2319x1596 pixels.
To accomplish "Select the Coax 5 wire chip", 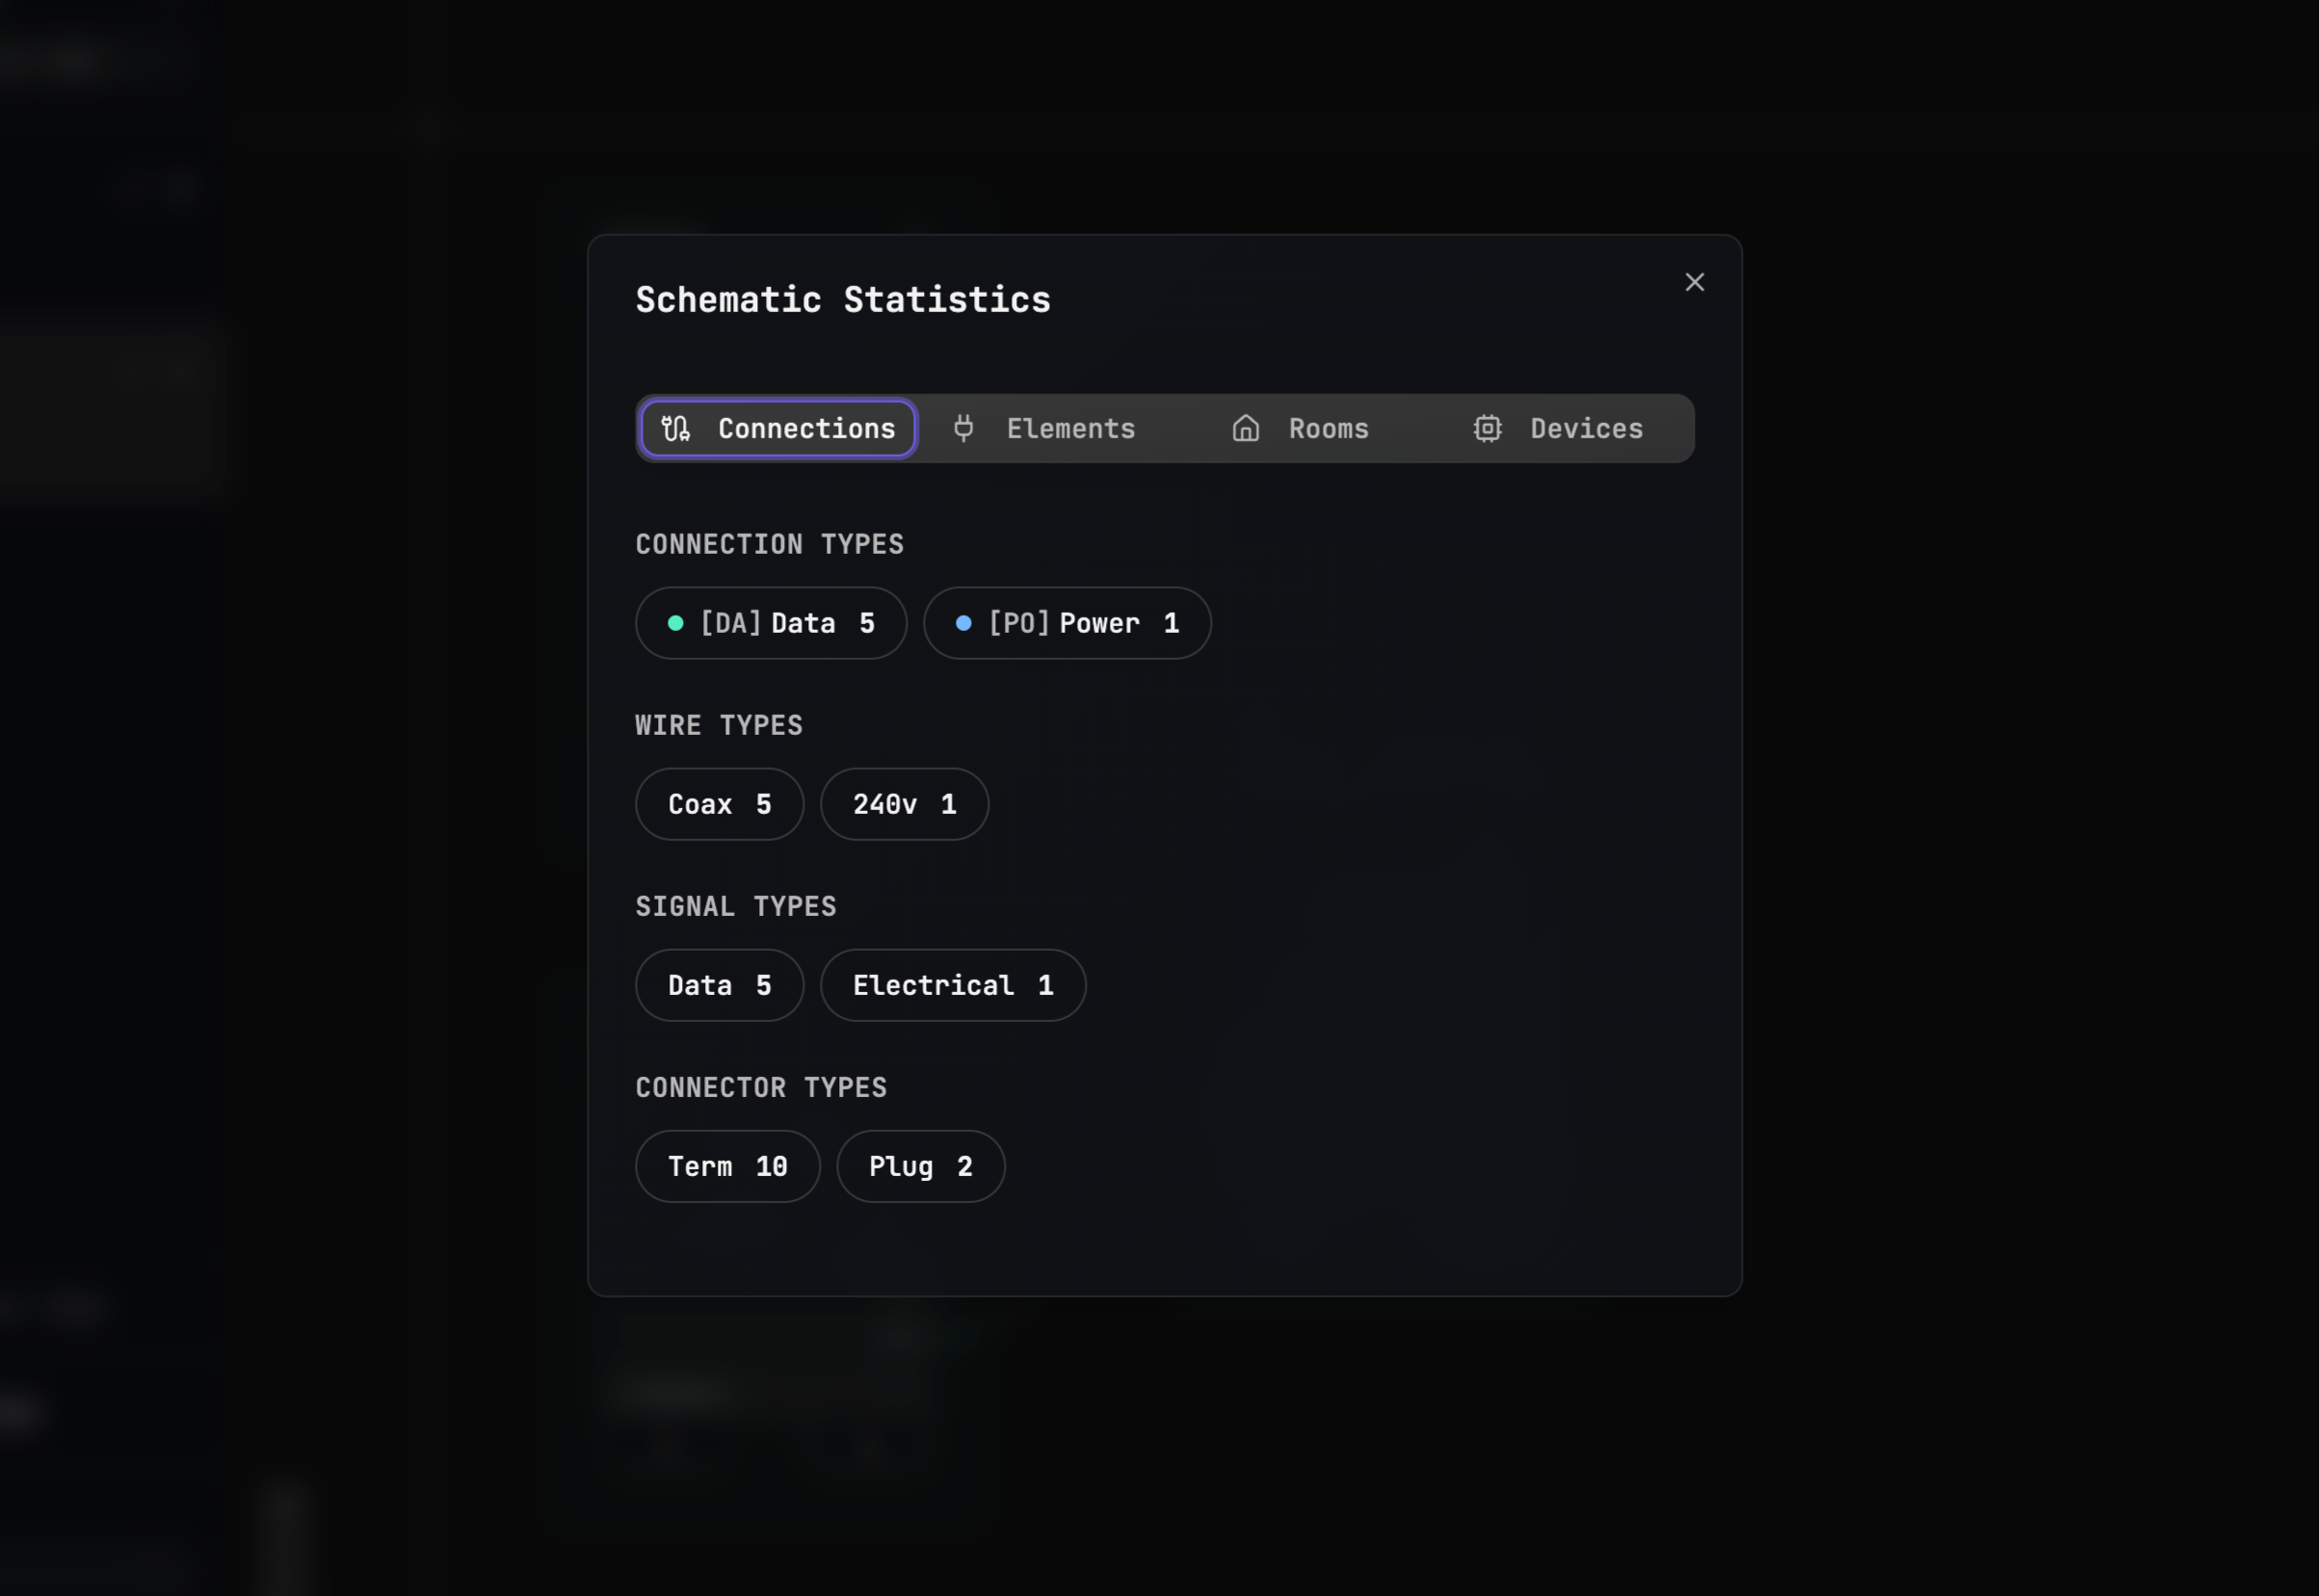I will pos(719,805).
